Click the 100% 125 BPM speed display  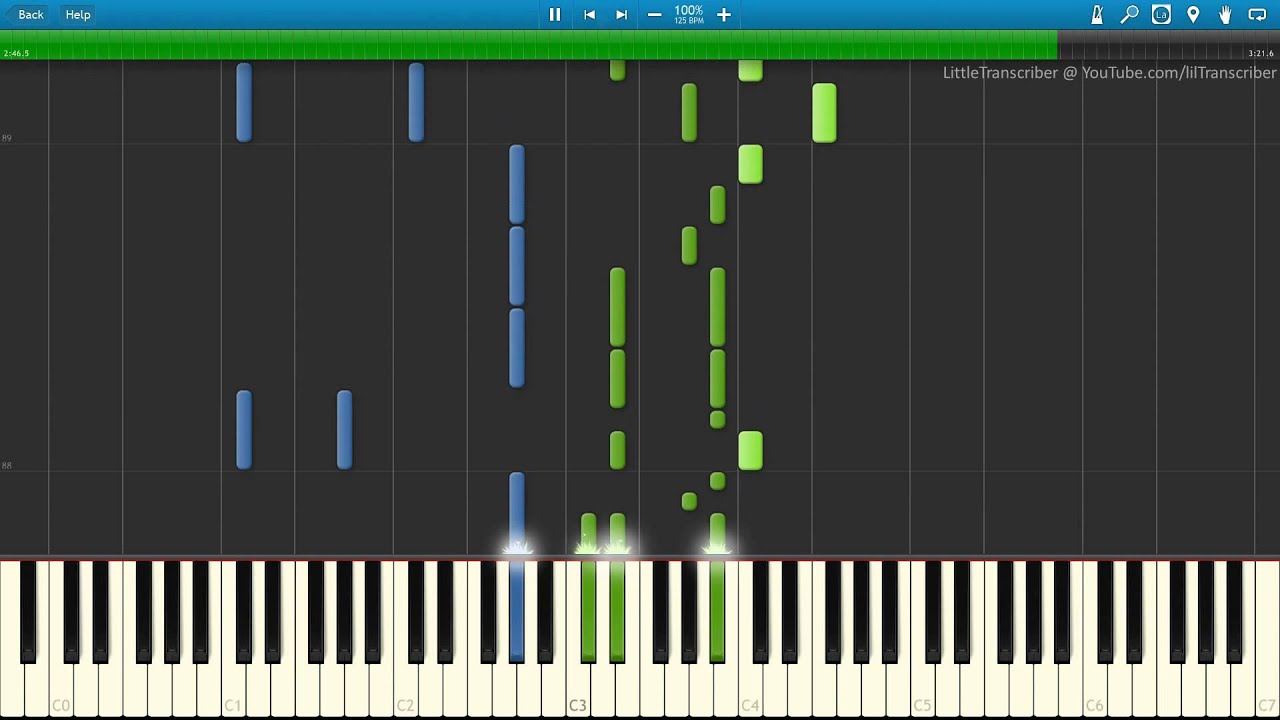click(688, 14)
